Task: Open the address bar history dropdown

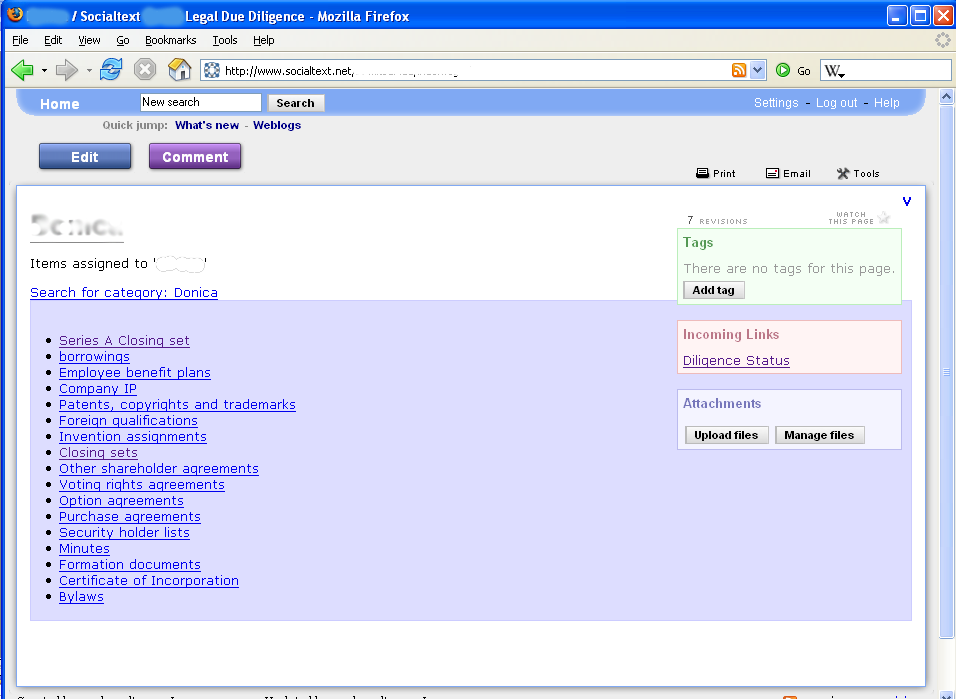Action: click(x=757, y=70)
